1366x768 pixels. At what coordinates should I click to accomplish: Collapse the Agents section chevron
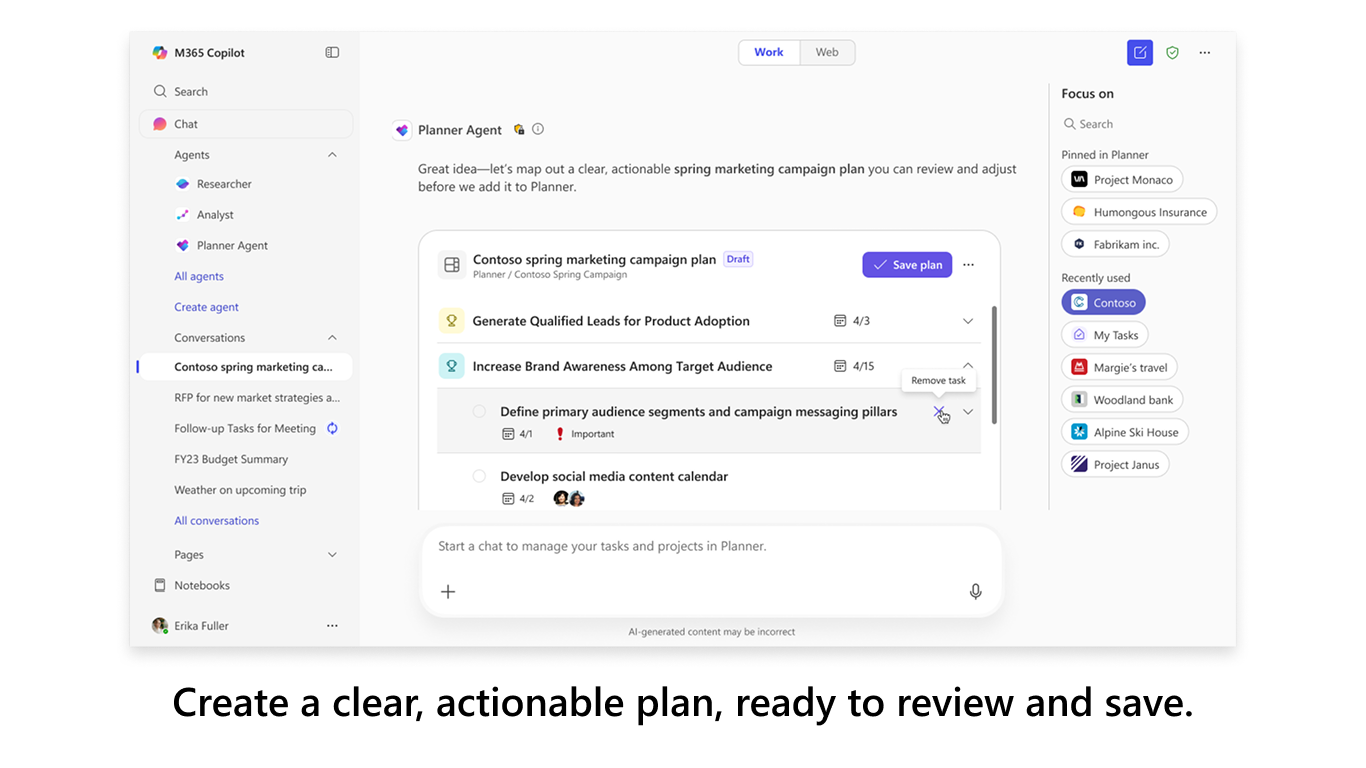(x=332, y=155)
